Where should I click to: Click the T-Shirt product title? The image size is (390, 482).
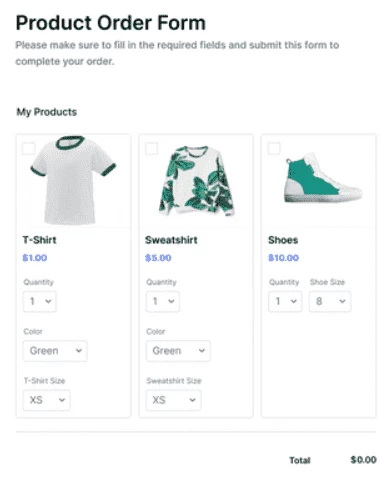coord(39,240)
